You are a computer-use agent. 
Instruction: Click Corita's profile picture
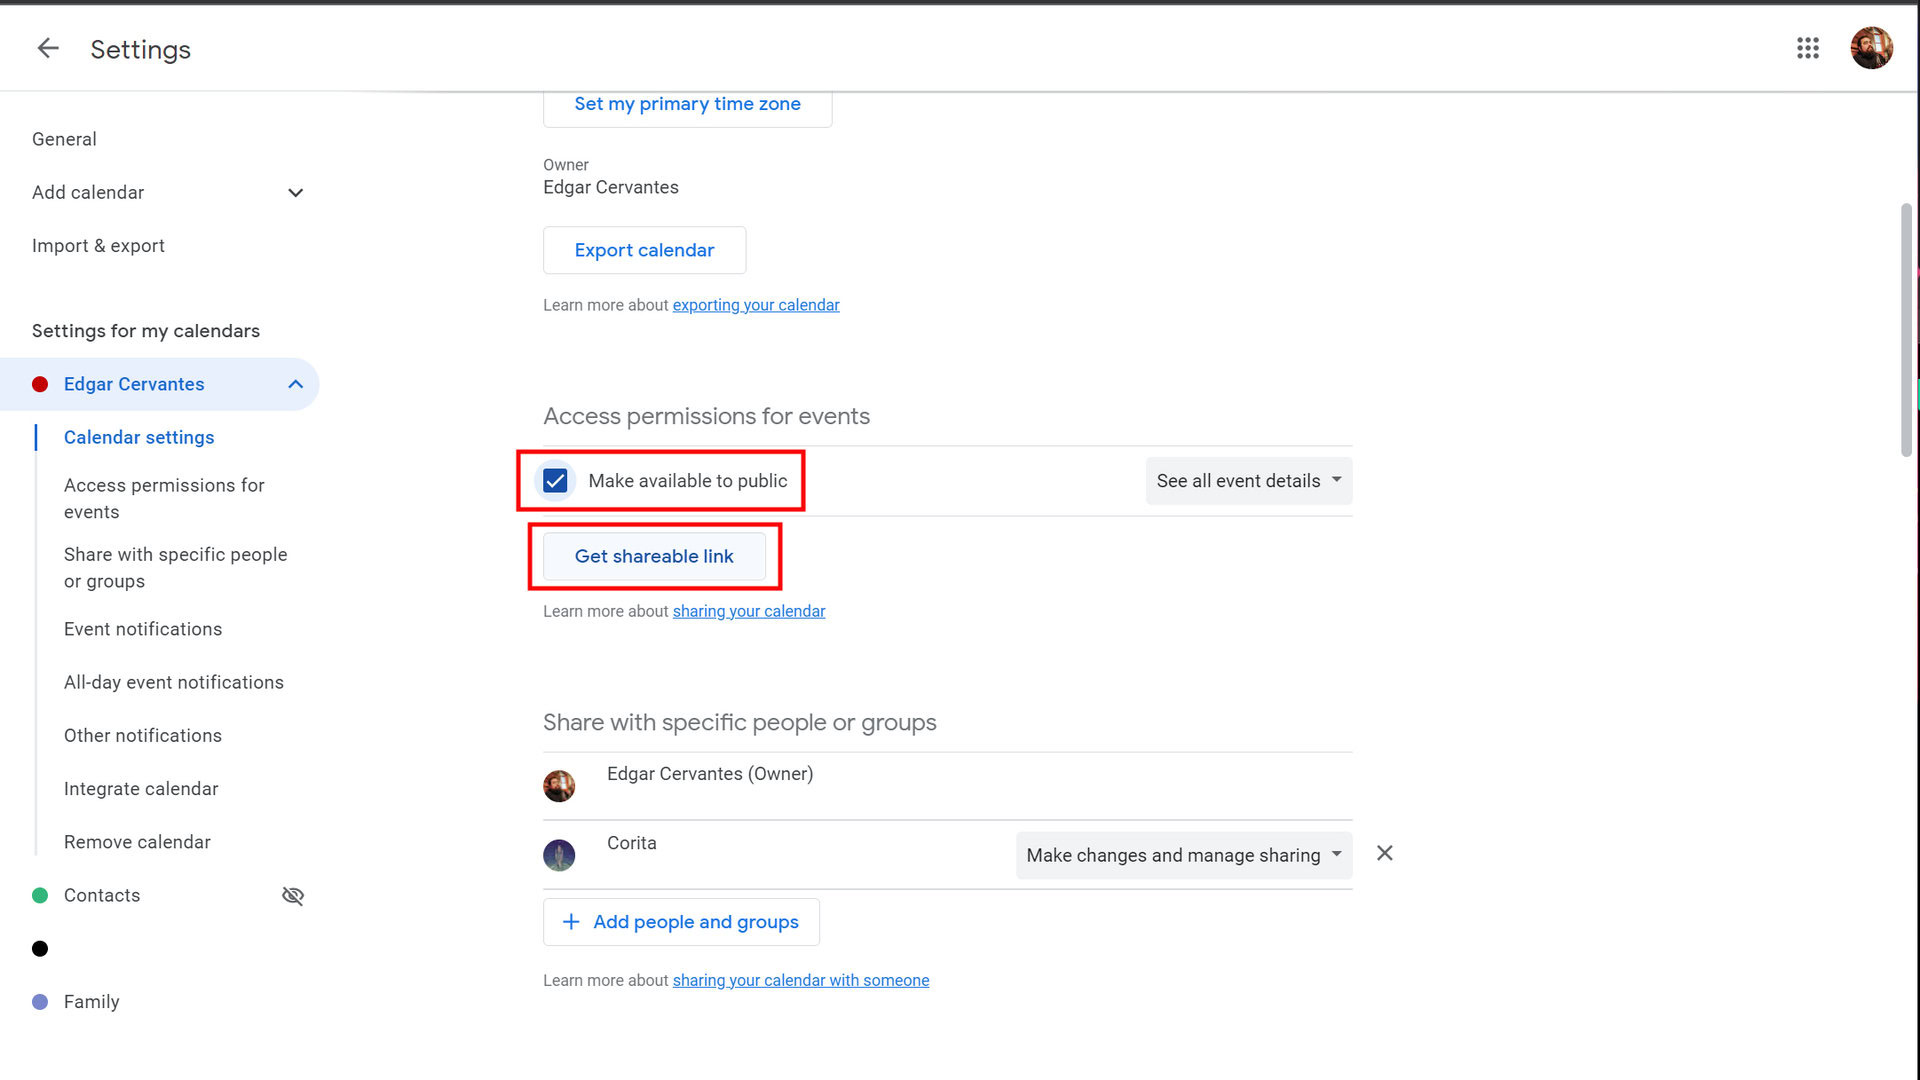pyautogui.click(x=559, y=855)
